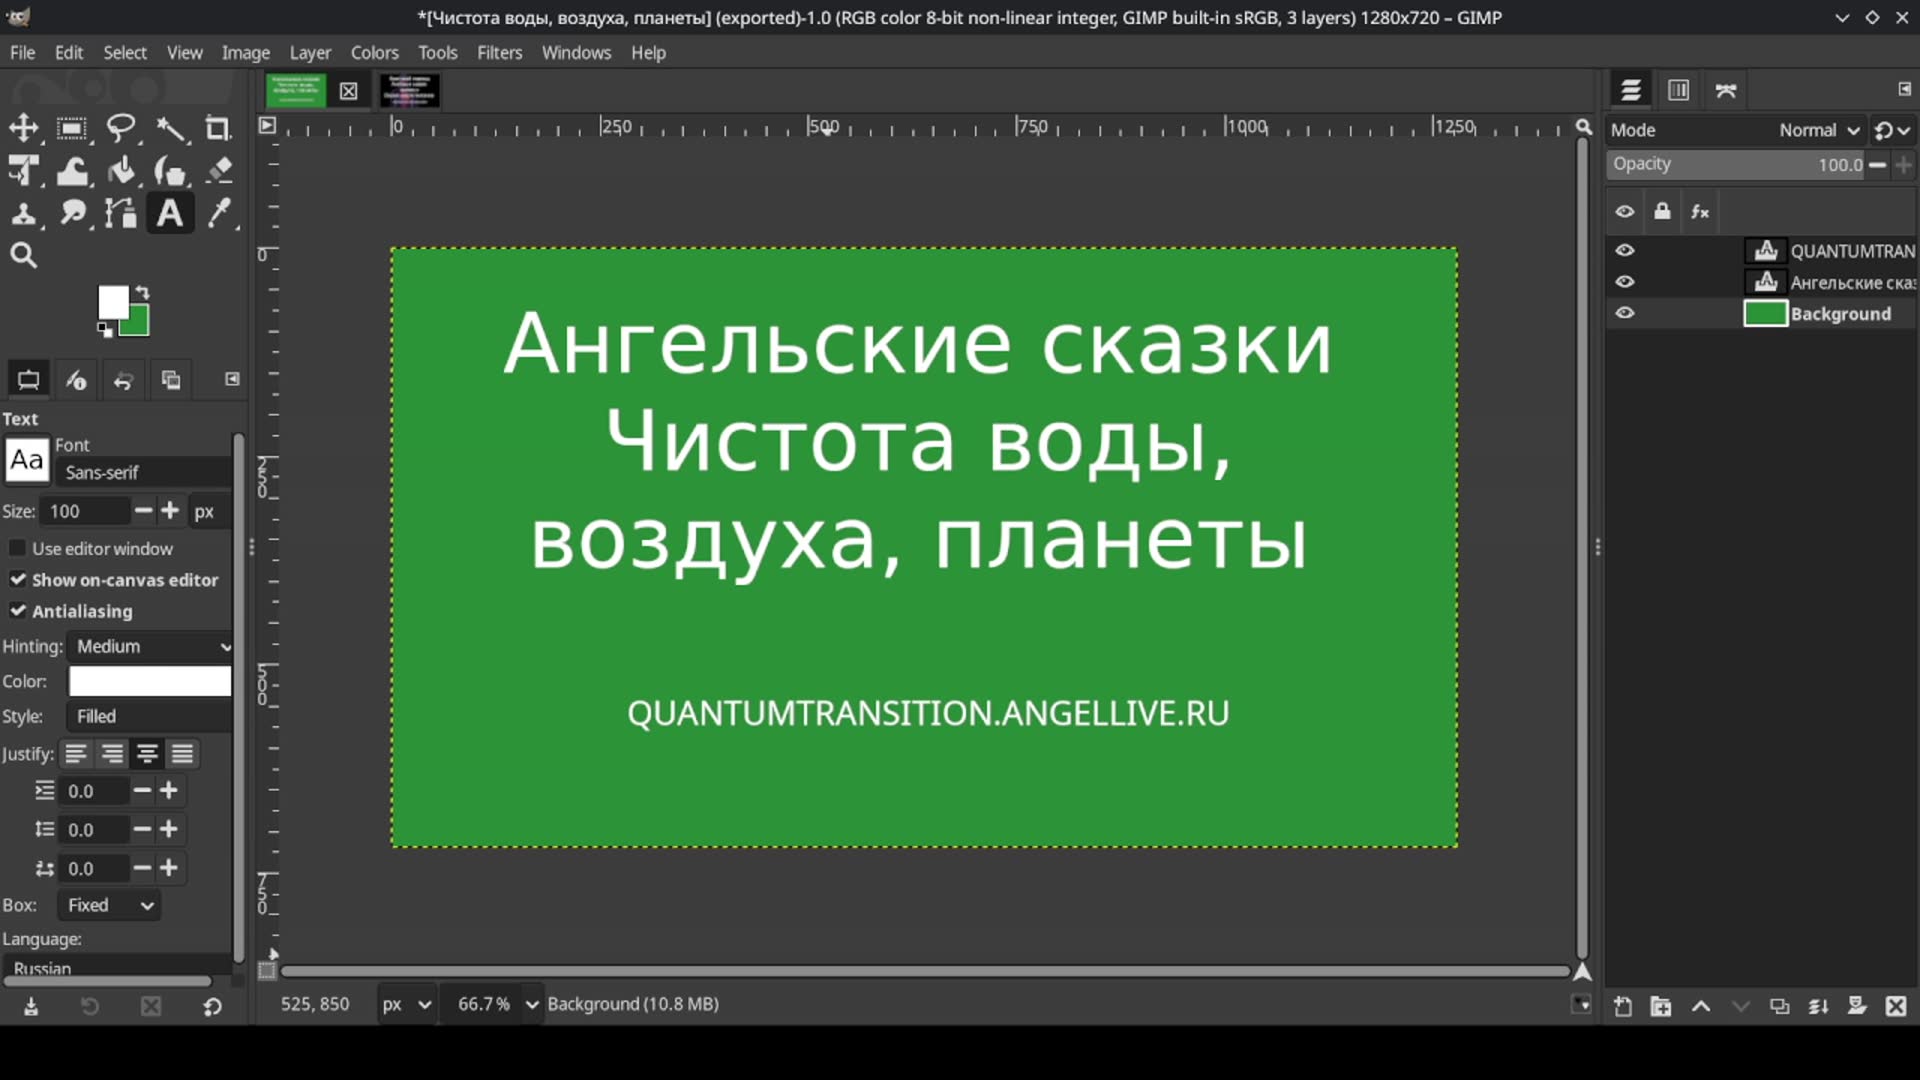
Task: Select the Move tool
Action: pos(23,128)
